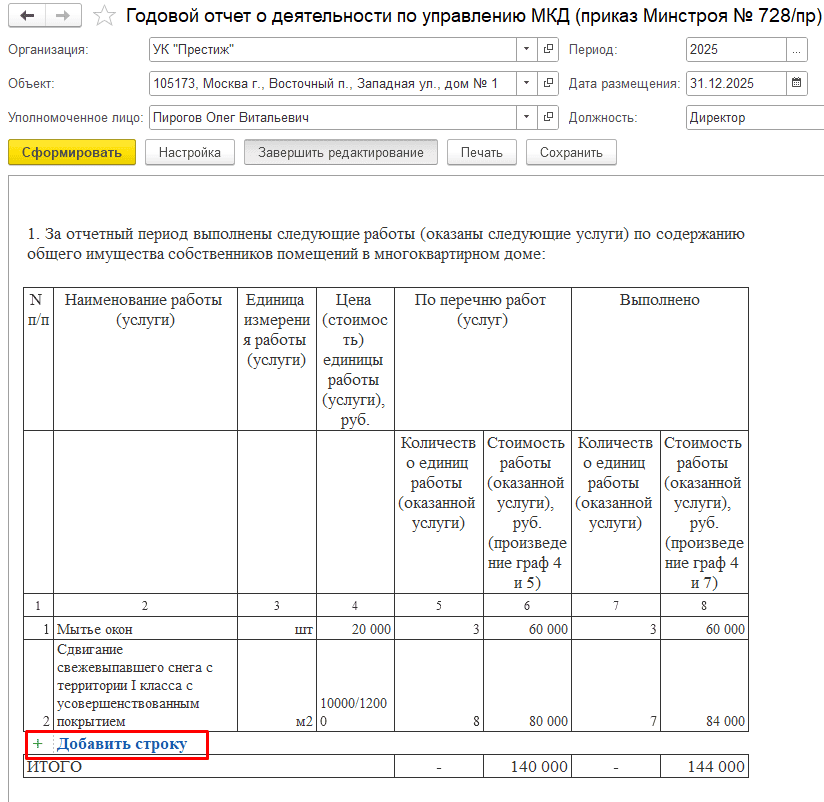Open calendar for Дата размещения
824x802 pixels.
click(797, 83)
